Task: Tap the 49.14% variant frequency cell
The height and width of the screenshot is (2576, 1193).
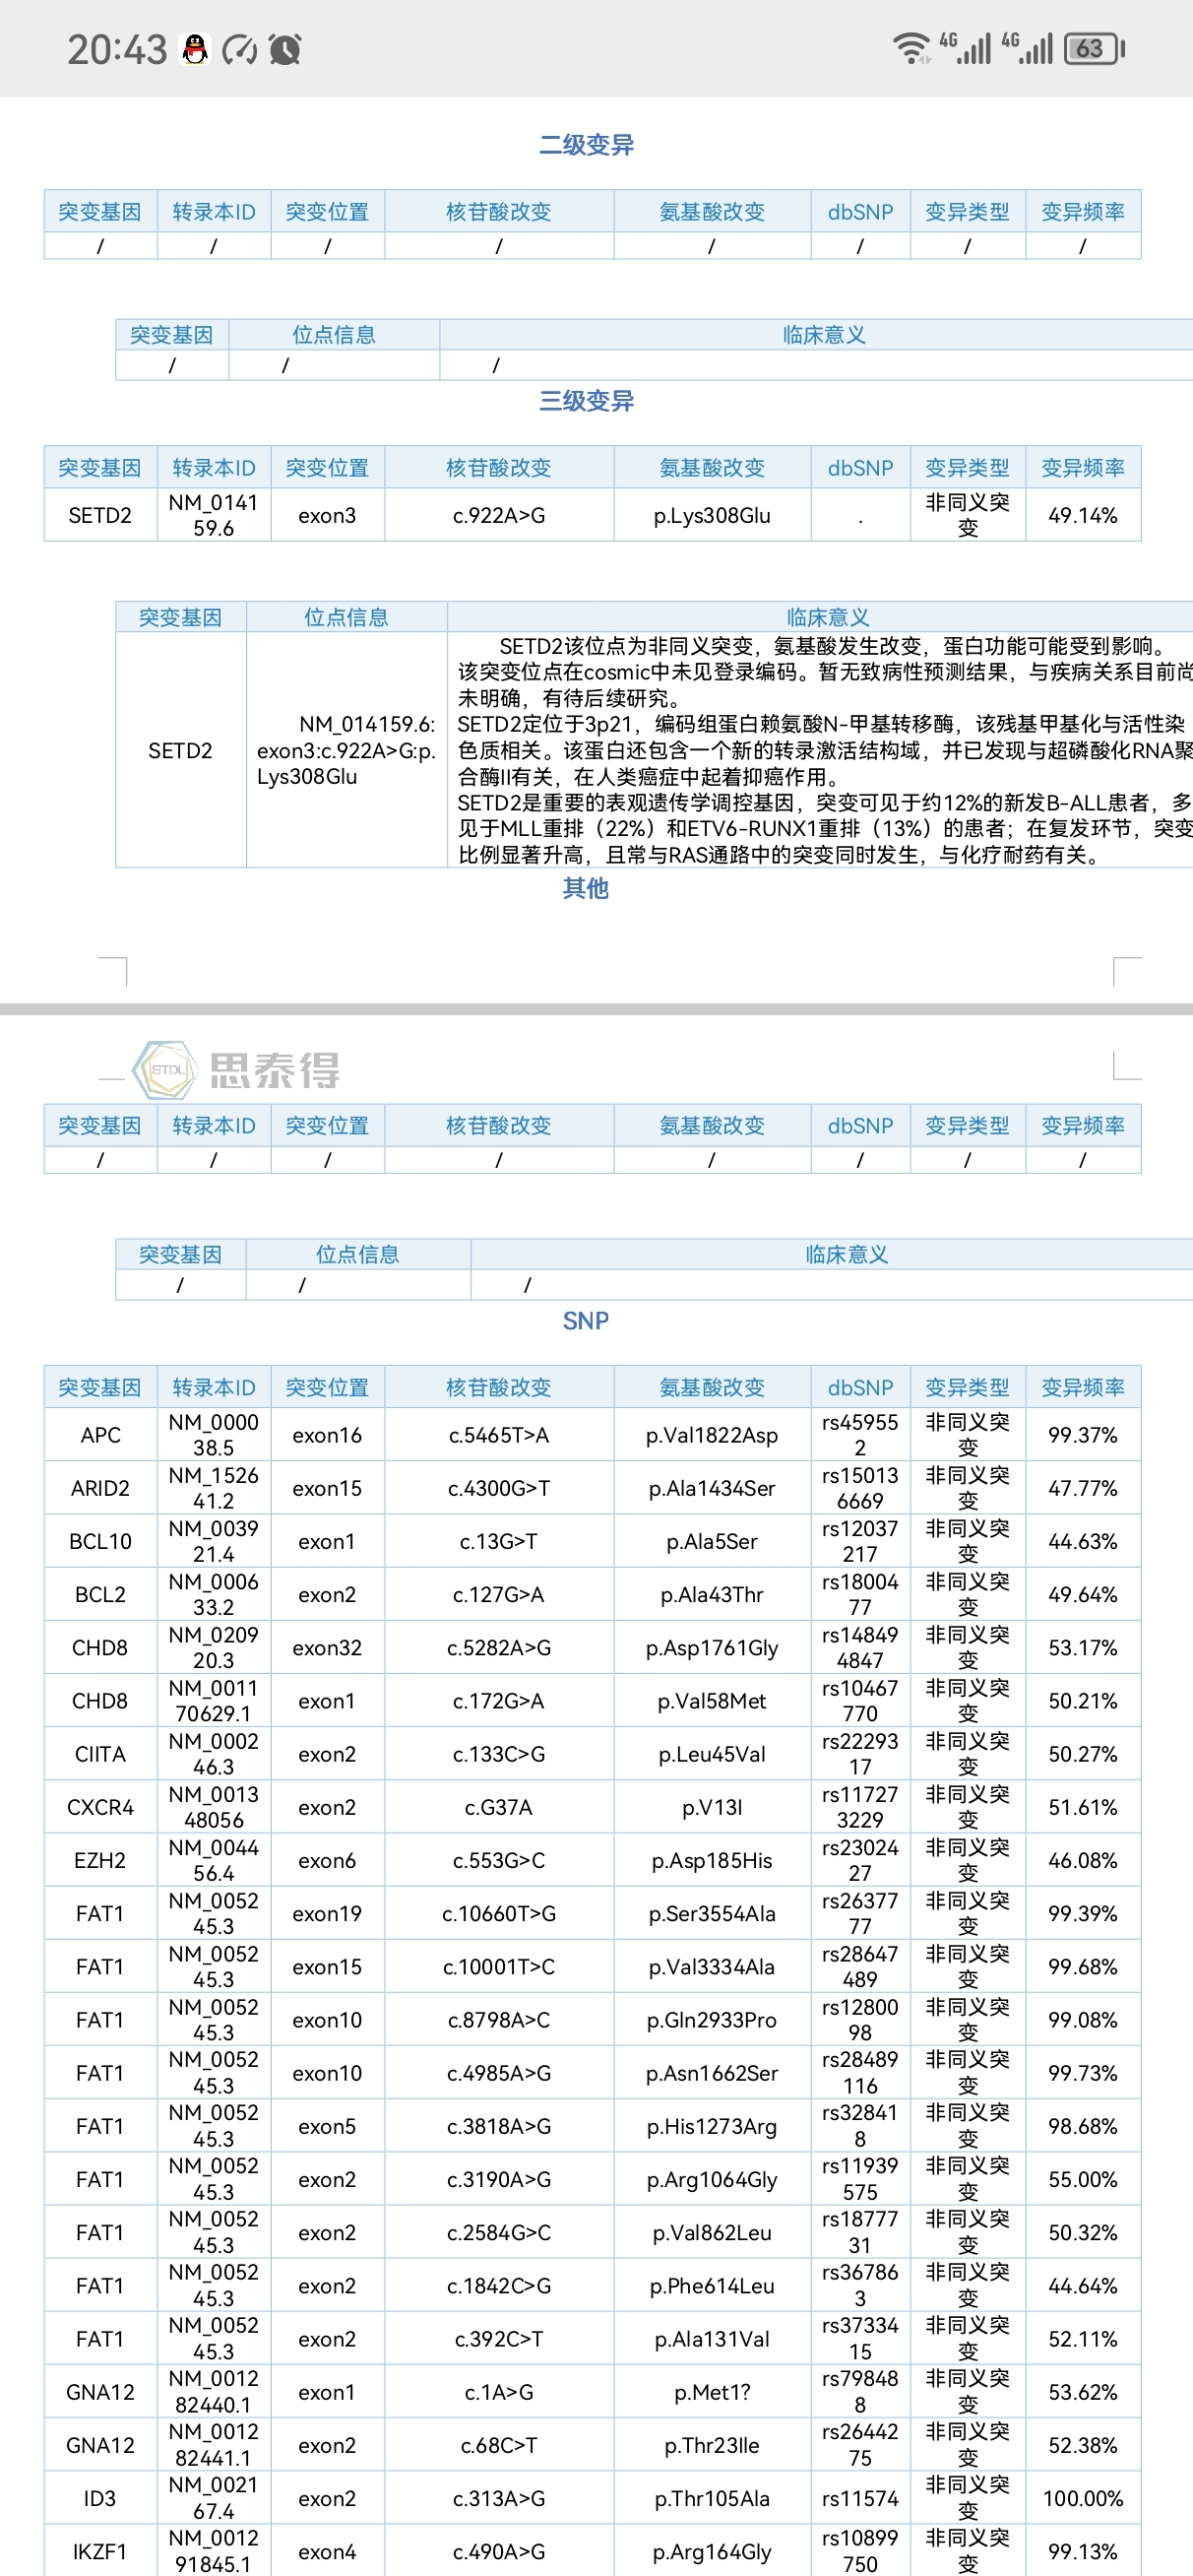Action: tap(1083, 515)
